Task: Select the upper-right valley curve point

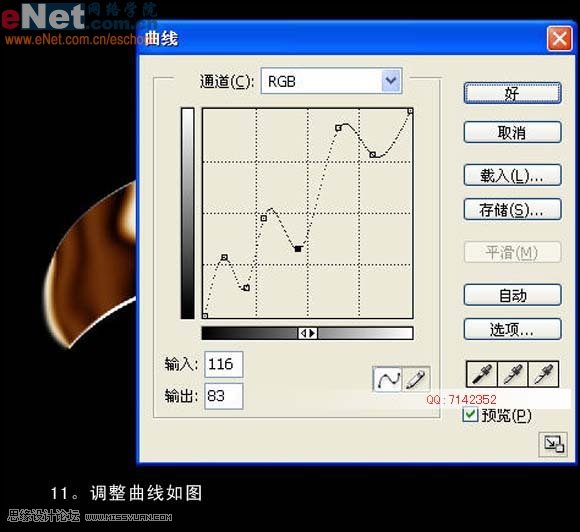Action: [372, 155]
